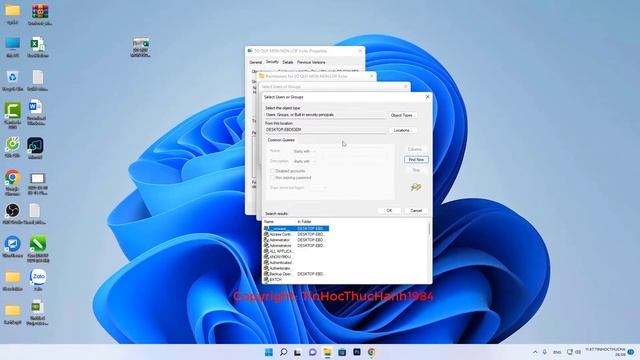
Task: Select the ALL APPLICATION PACKAGES result row
Action: [296, 251]
